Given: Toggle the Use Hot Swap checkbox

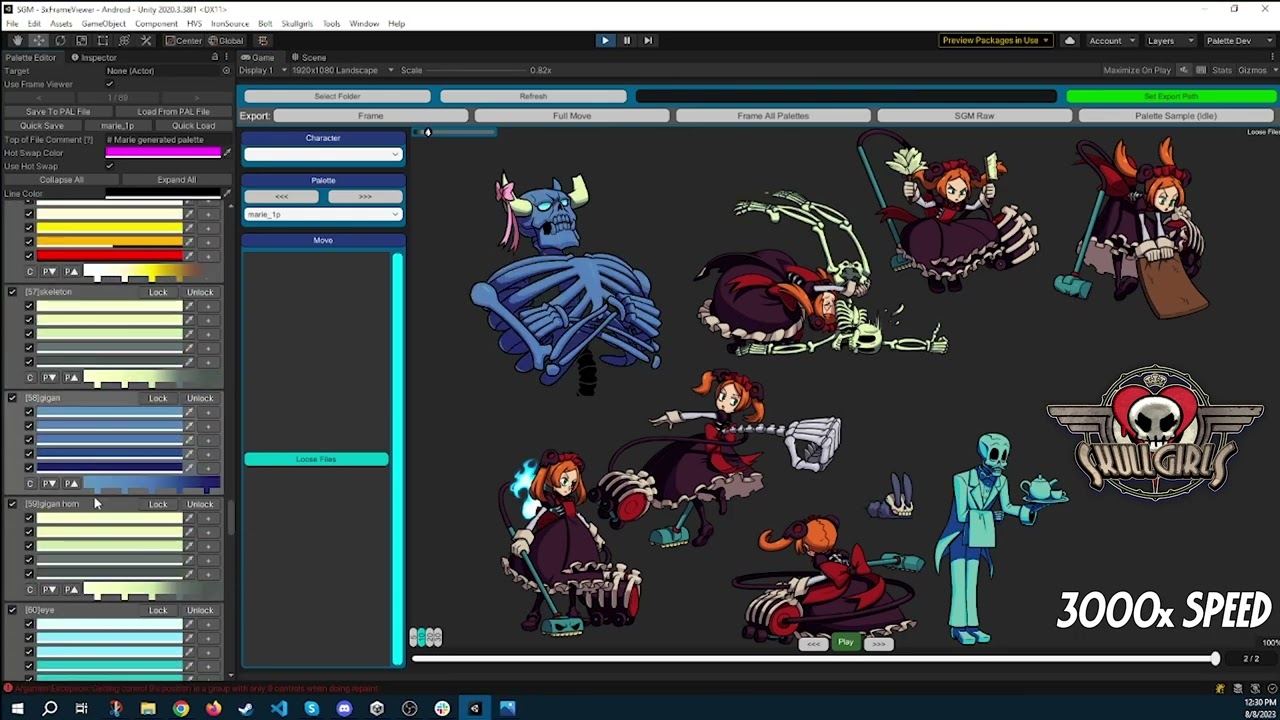Looking at the screenshot, I should tap(110, 166).
